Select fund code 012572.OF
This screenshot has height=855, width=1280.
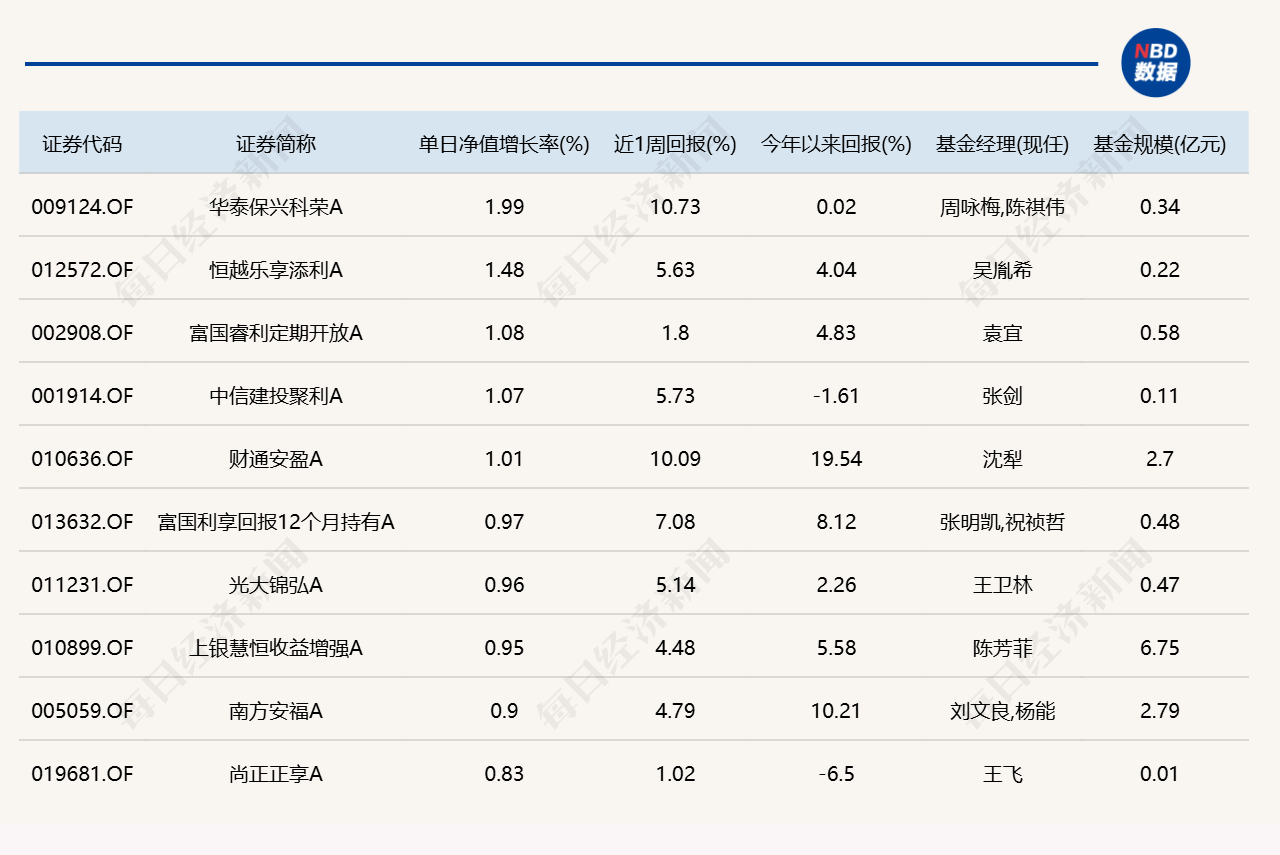(82, 270)
